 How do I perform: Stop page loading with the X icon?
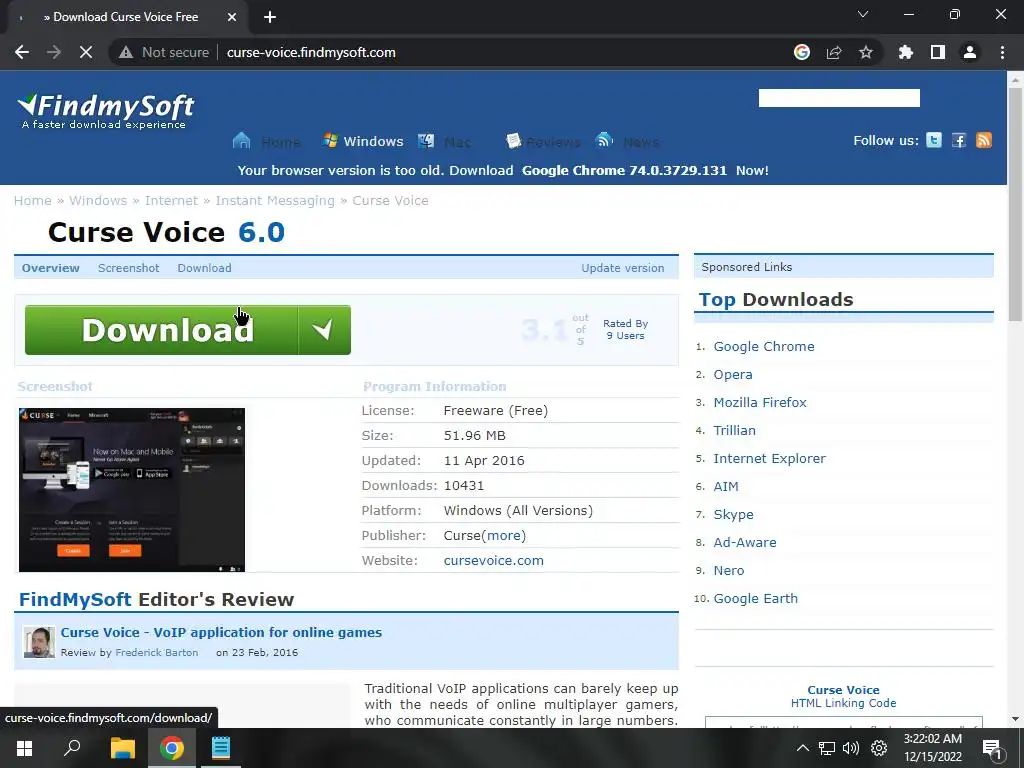[x=86, y=52]
